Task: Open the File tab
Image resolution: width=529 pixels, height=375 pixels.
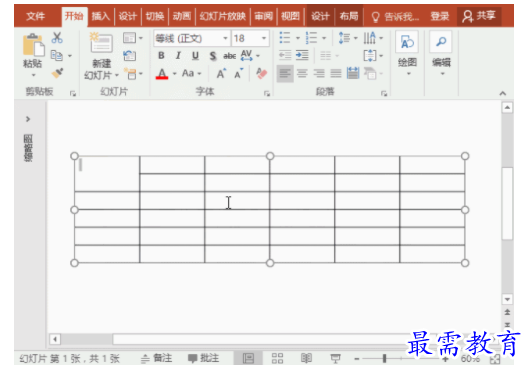Action: 35,16
